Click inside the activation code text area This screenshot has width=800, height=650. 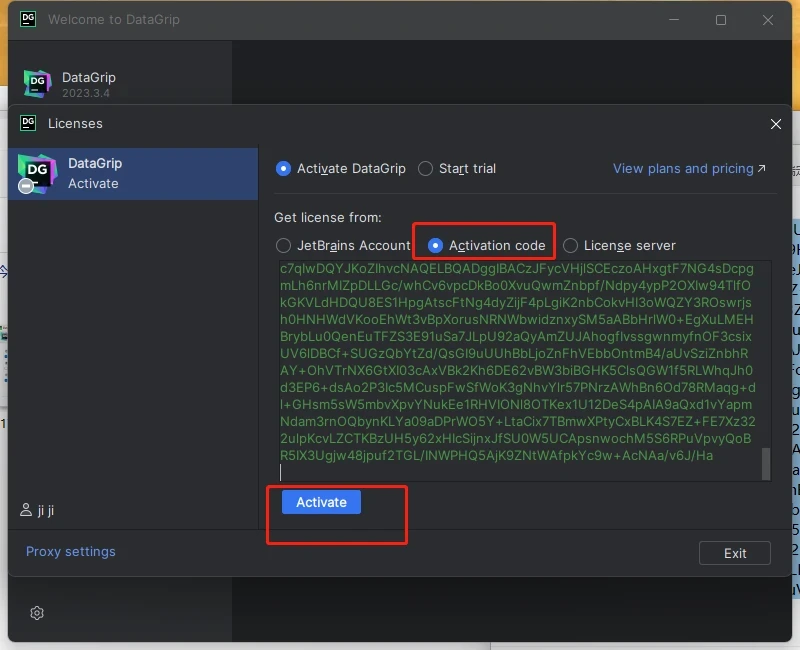click(x=515, y=370)
